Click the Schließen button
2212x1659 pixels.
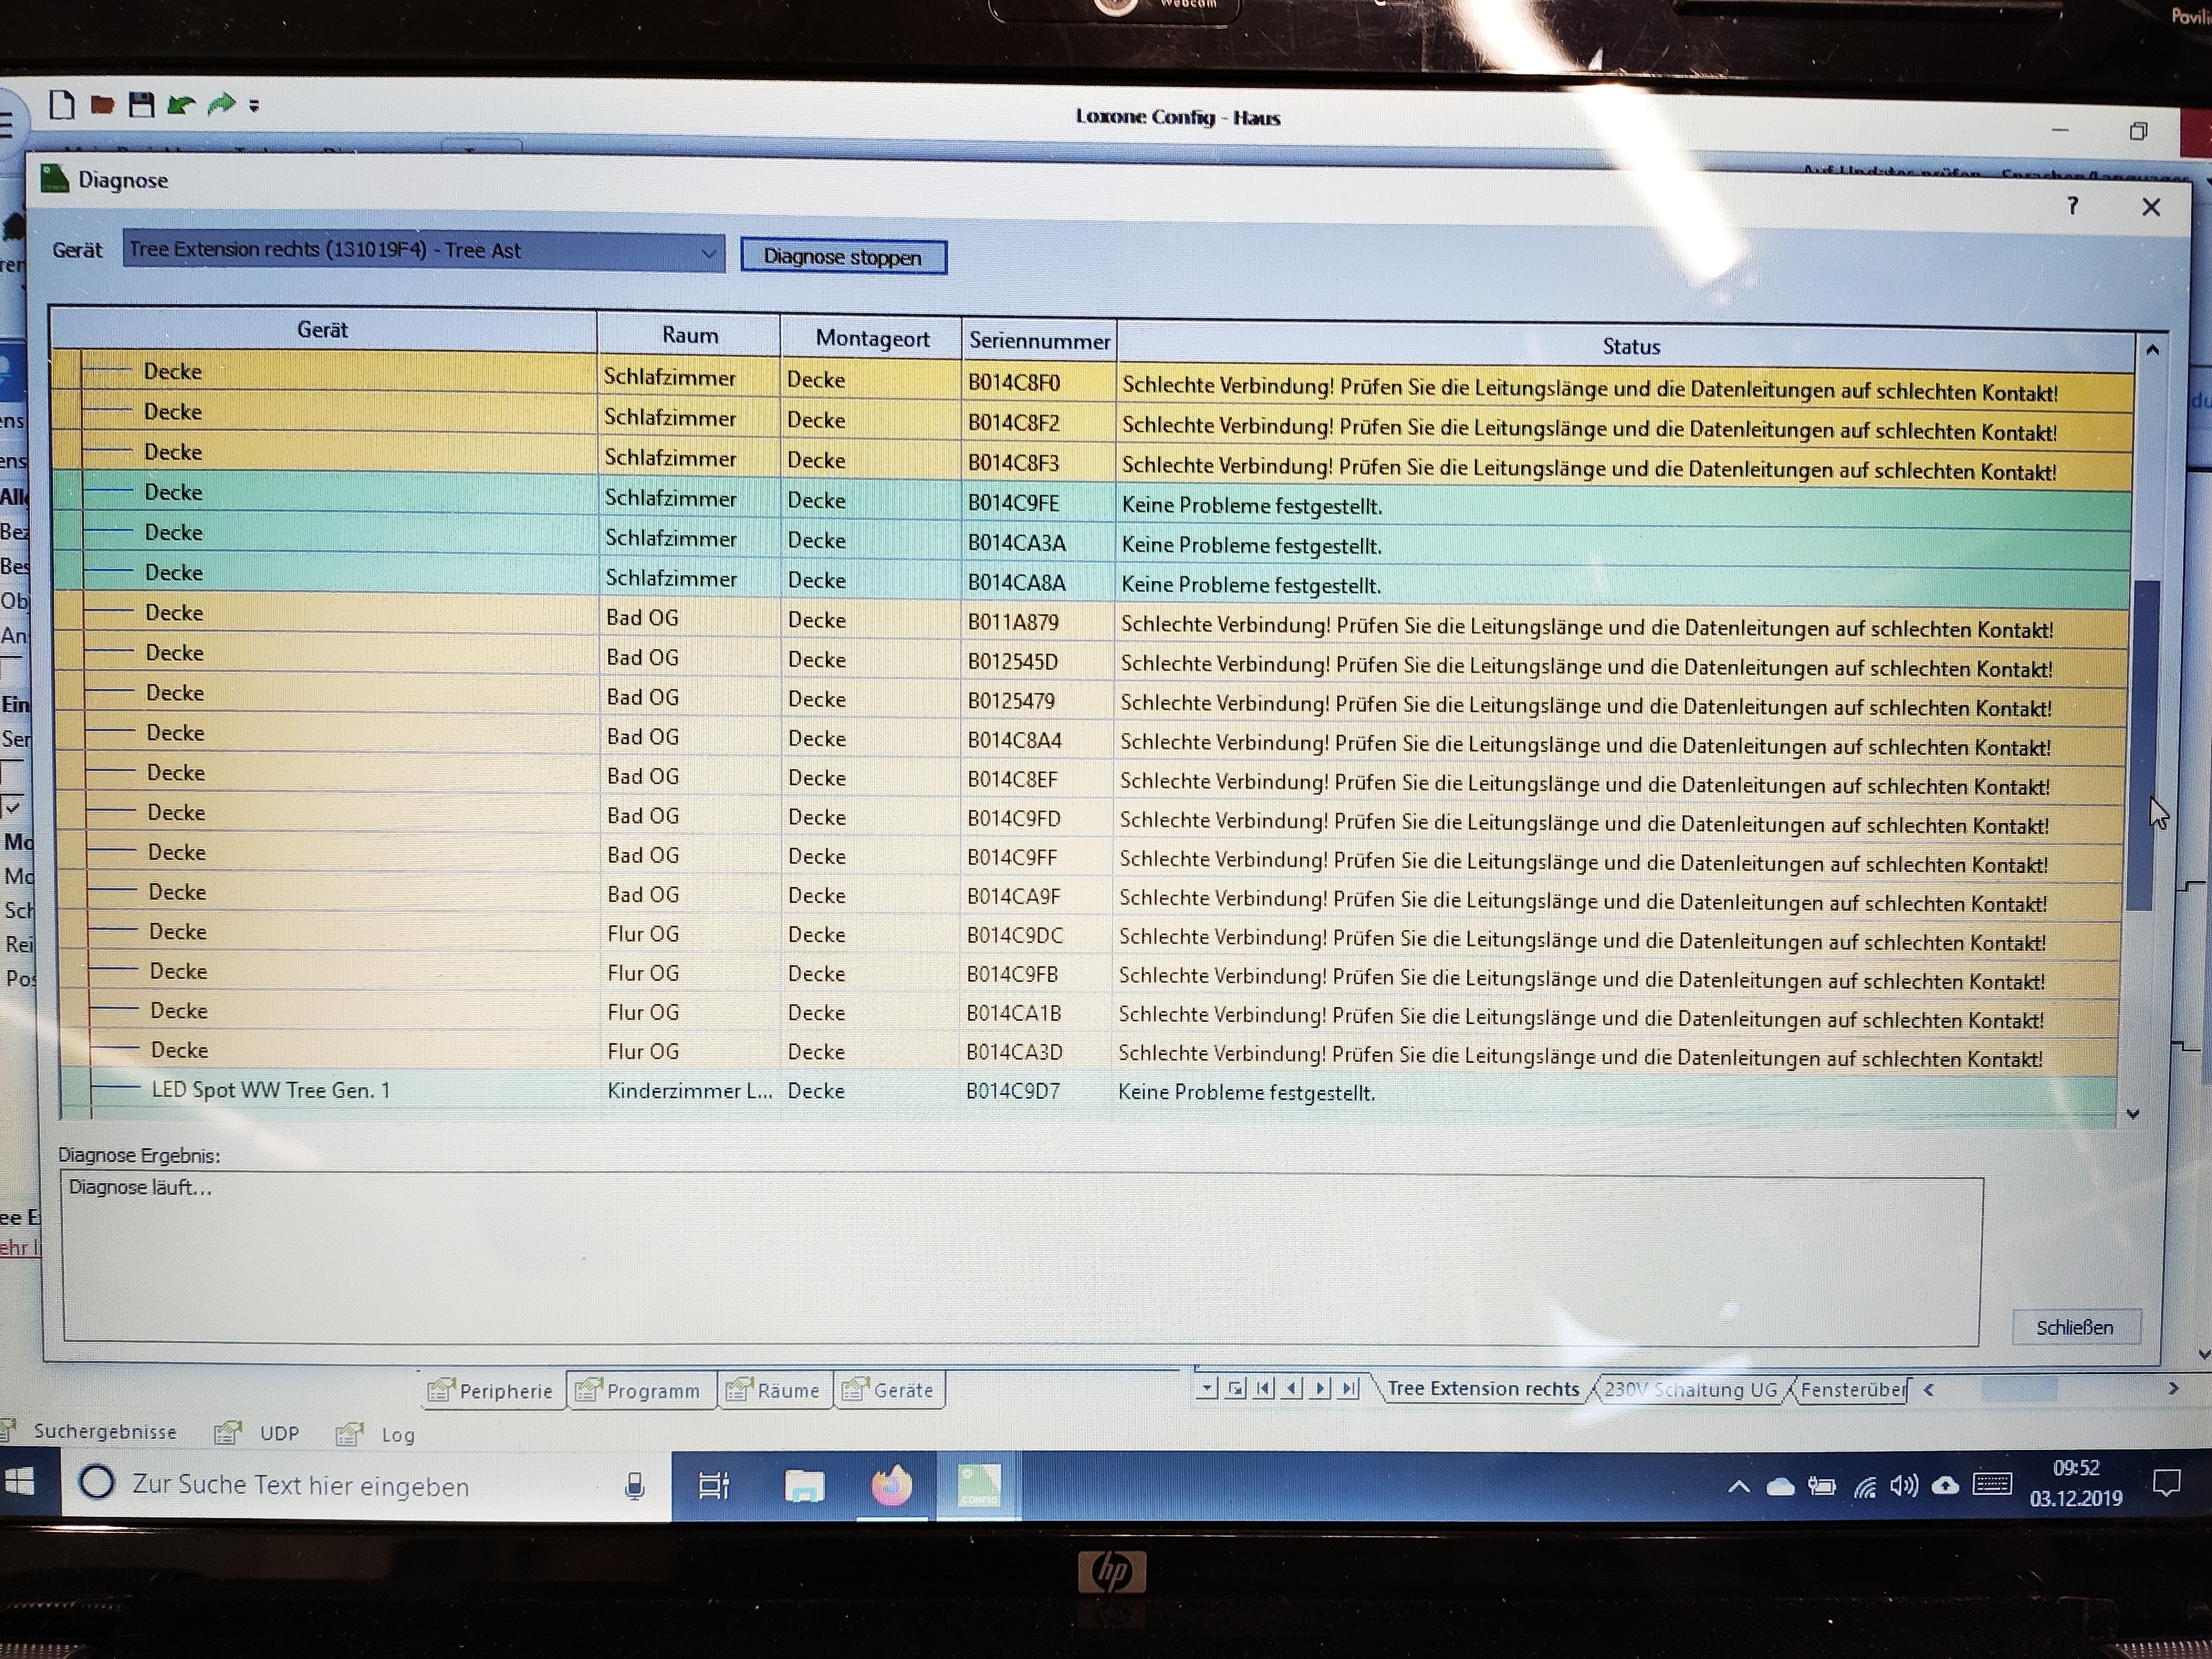coord(2075,1327)
